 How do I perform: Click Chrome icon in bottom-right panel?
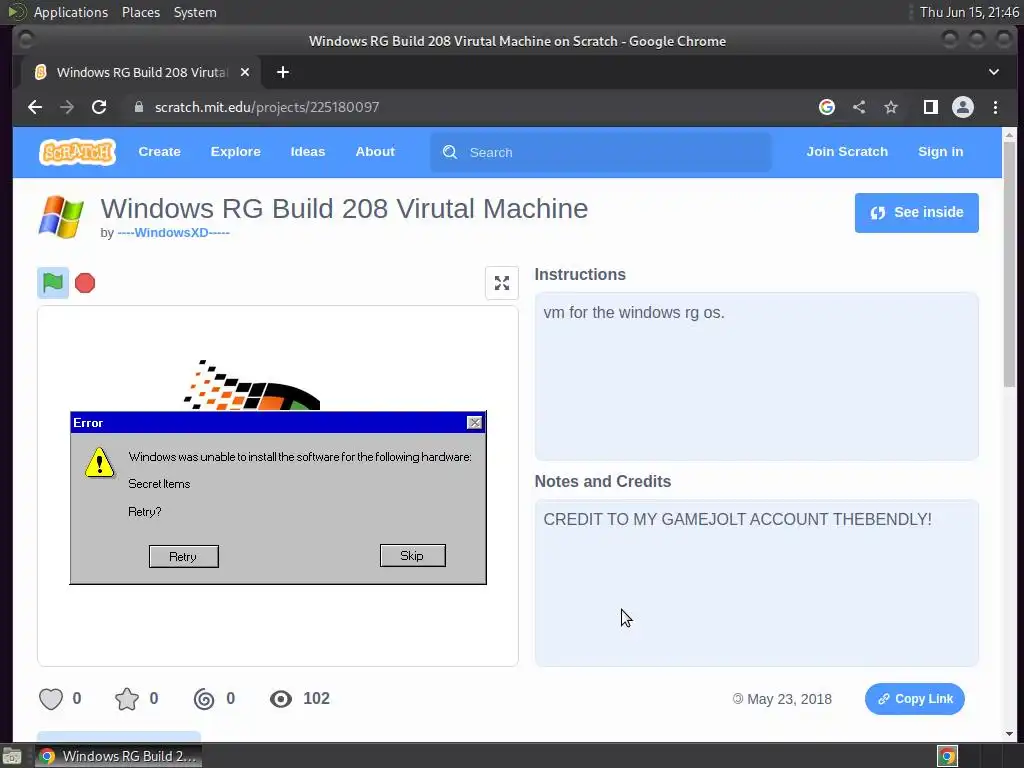(x=947, y=756)
